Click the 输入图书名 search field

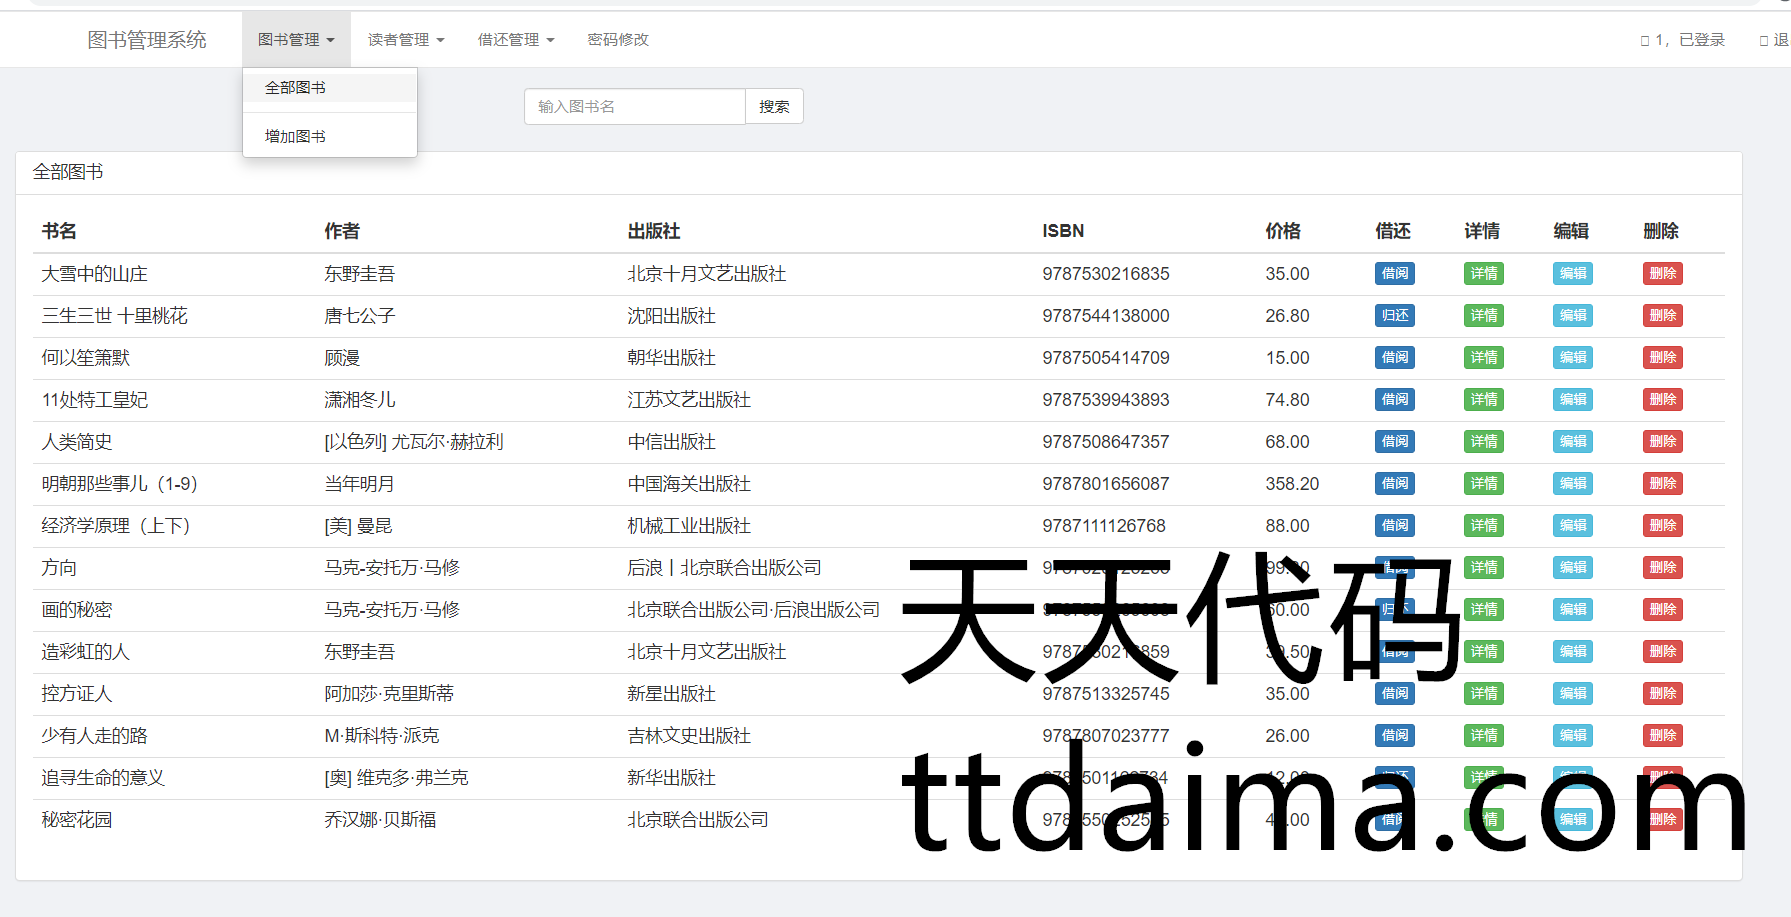pyautogui.click(x=634, y=107)
